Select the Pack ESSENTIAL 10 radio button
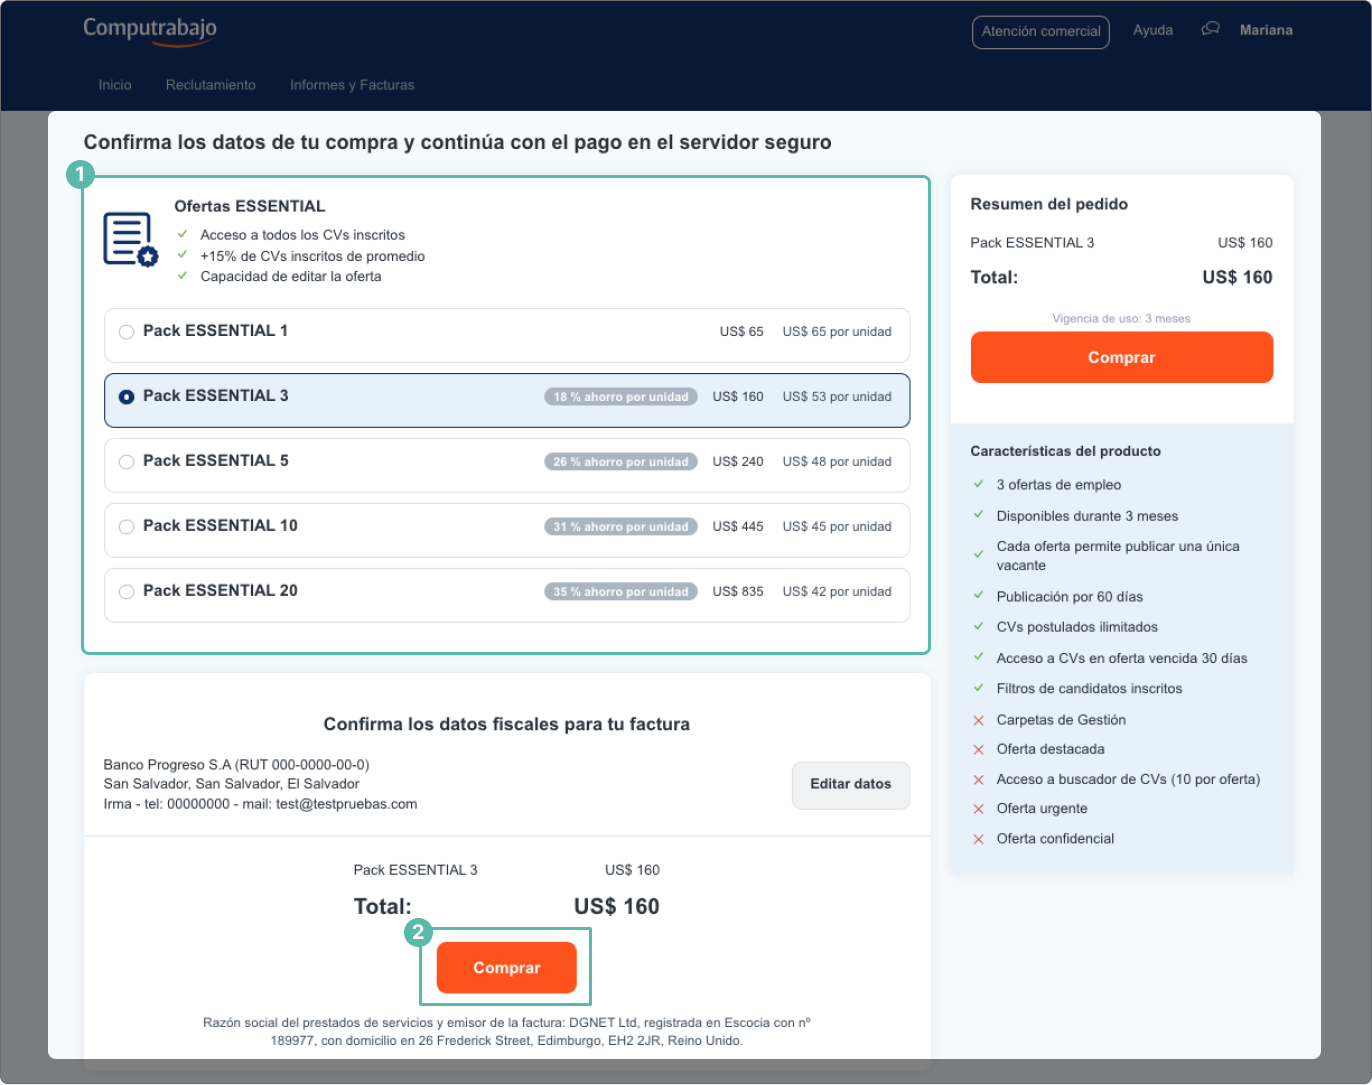1372x1085 pixels. (x=127, y=527)
